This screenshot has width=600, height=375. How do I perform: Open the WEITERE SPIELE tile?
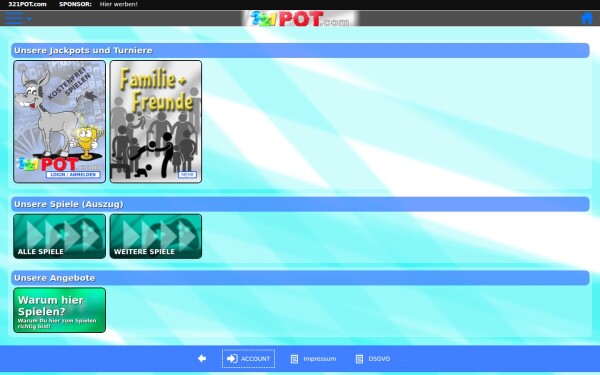point(156,236)
